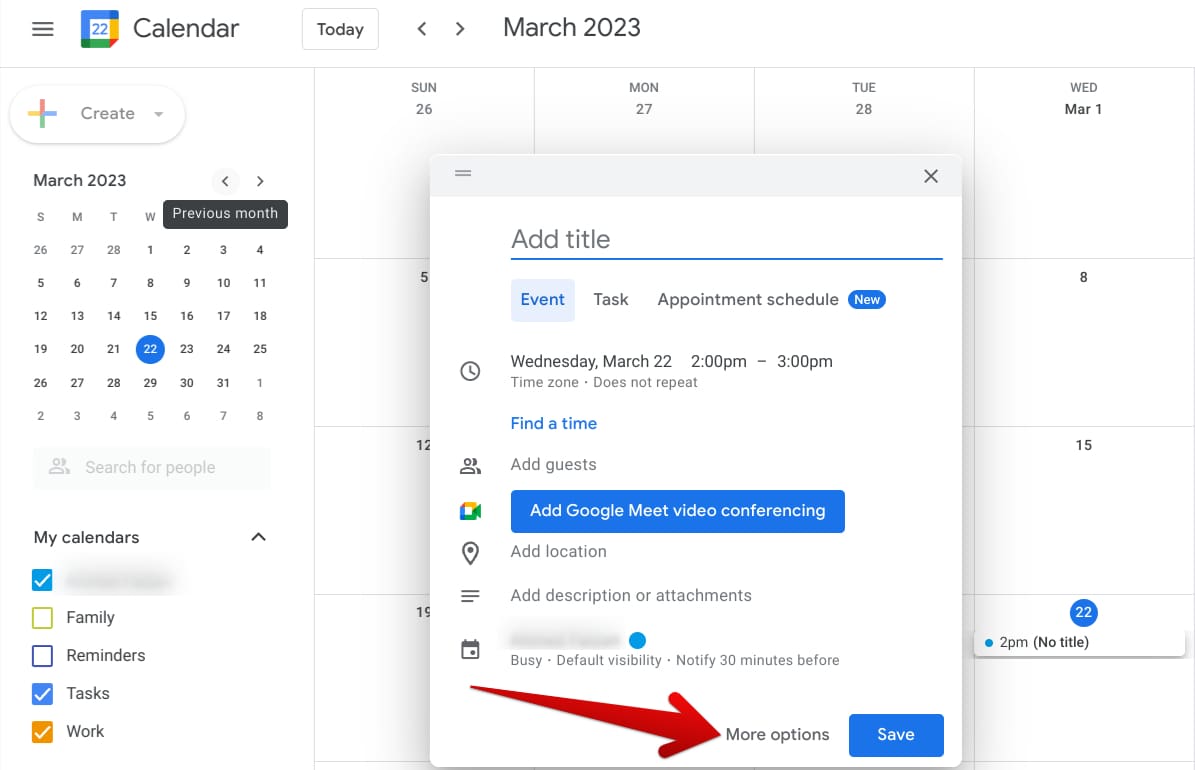Collapse the My calendars section

(258, 537)
